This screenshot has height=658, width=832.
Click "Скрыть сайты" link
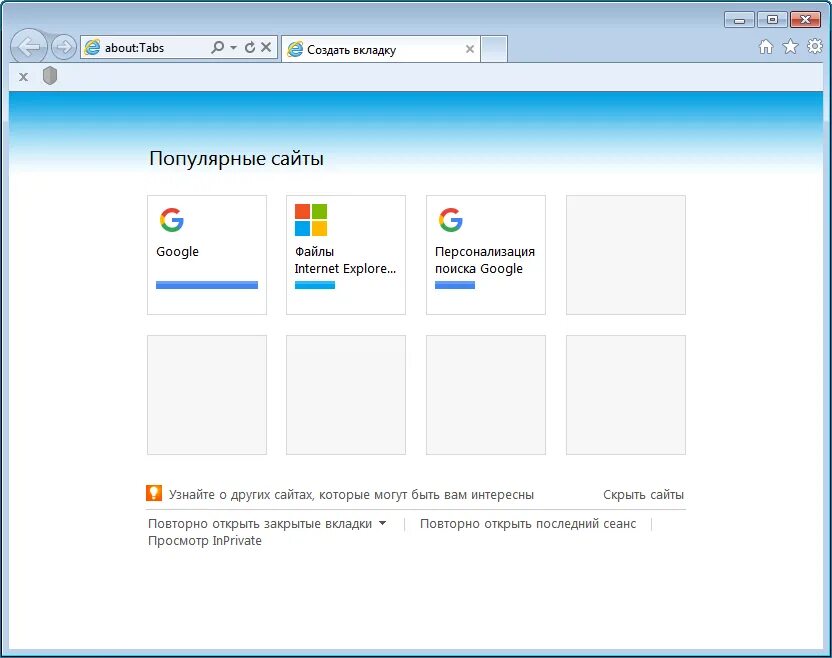click(643, 495)
